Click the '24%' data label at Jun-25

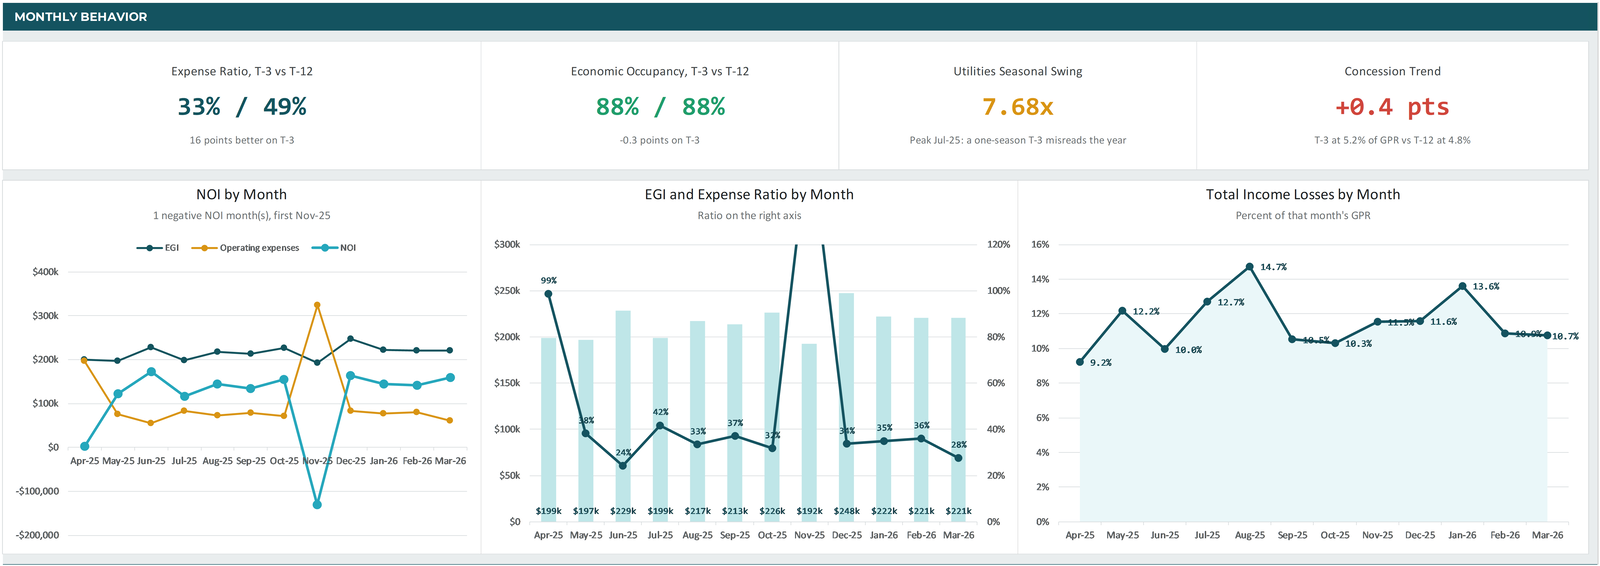coord(623,453)
